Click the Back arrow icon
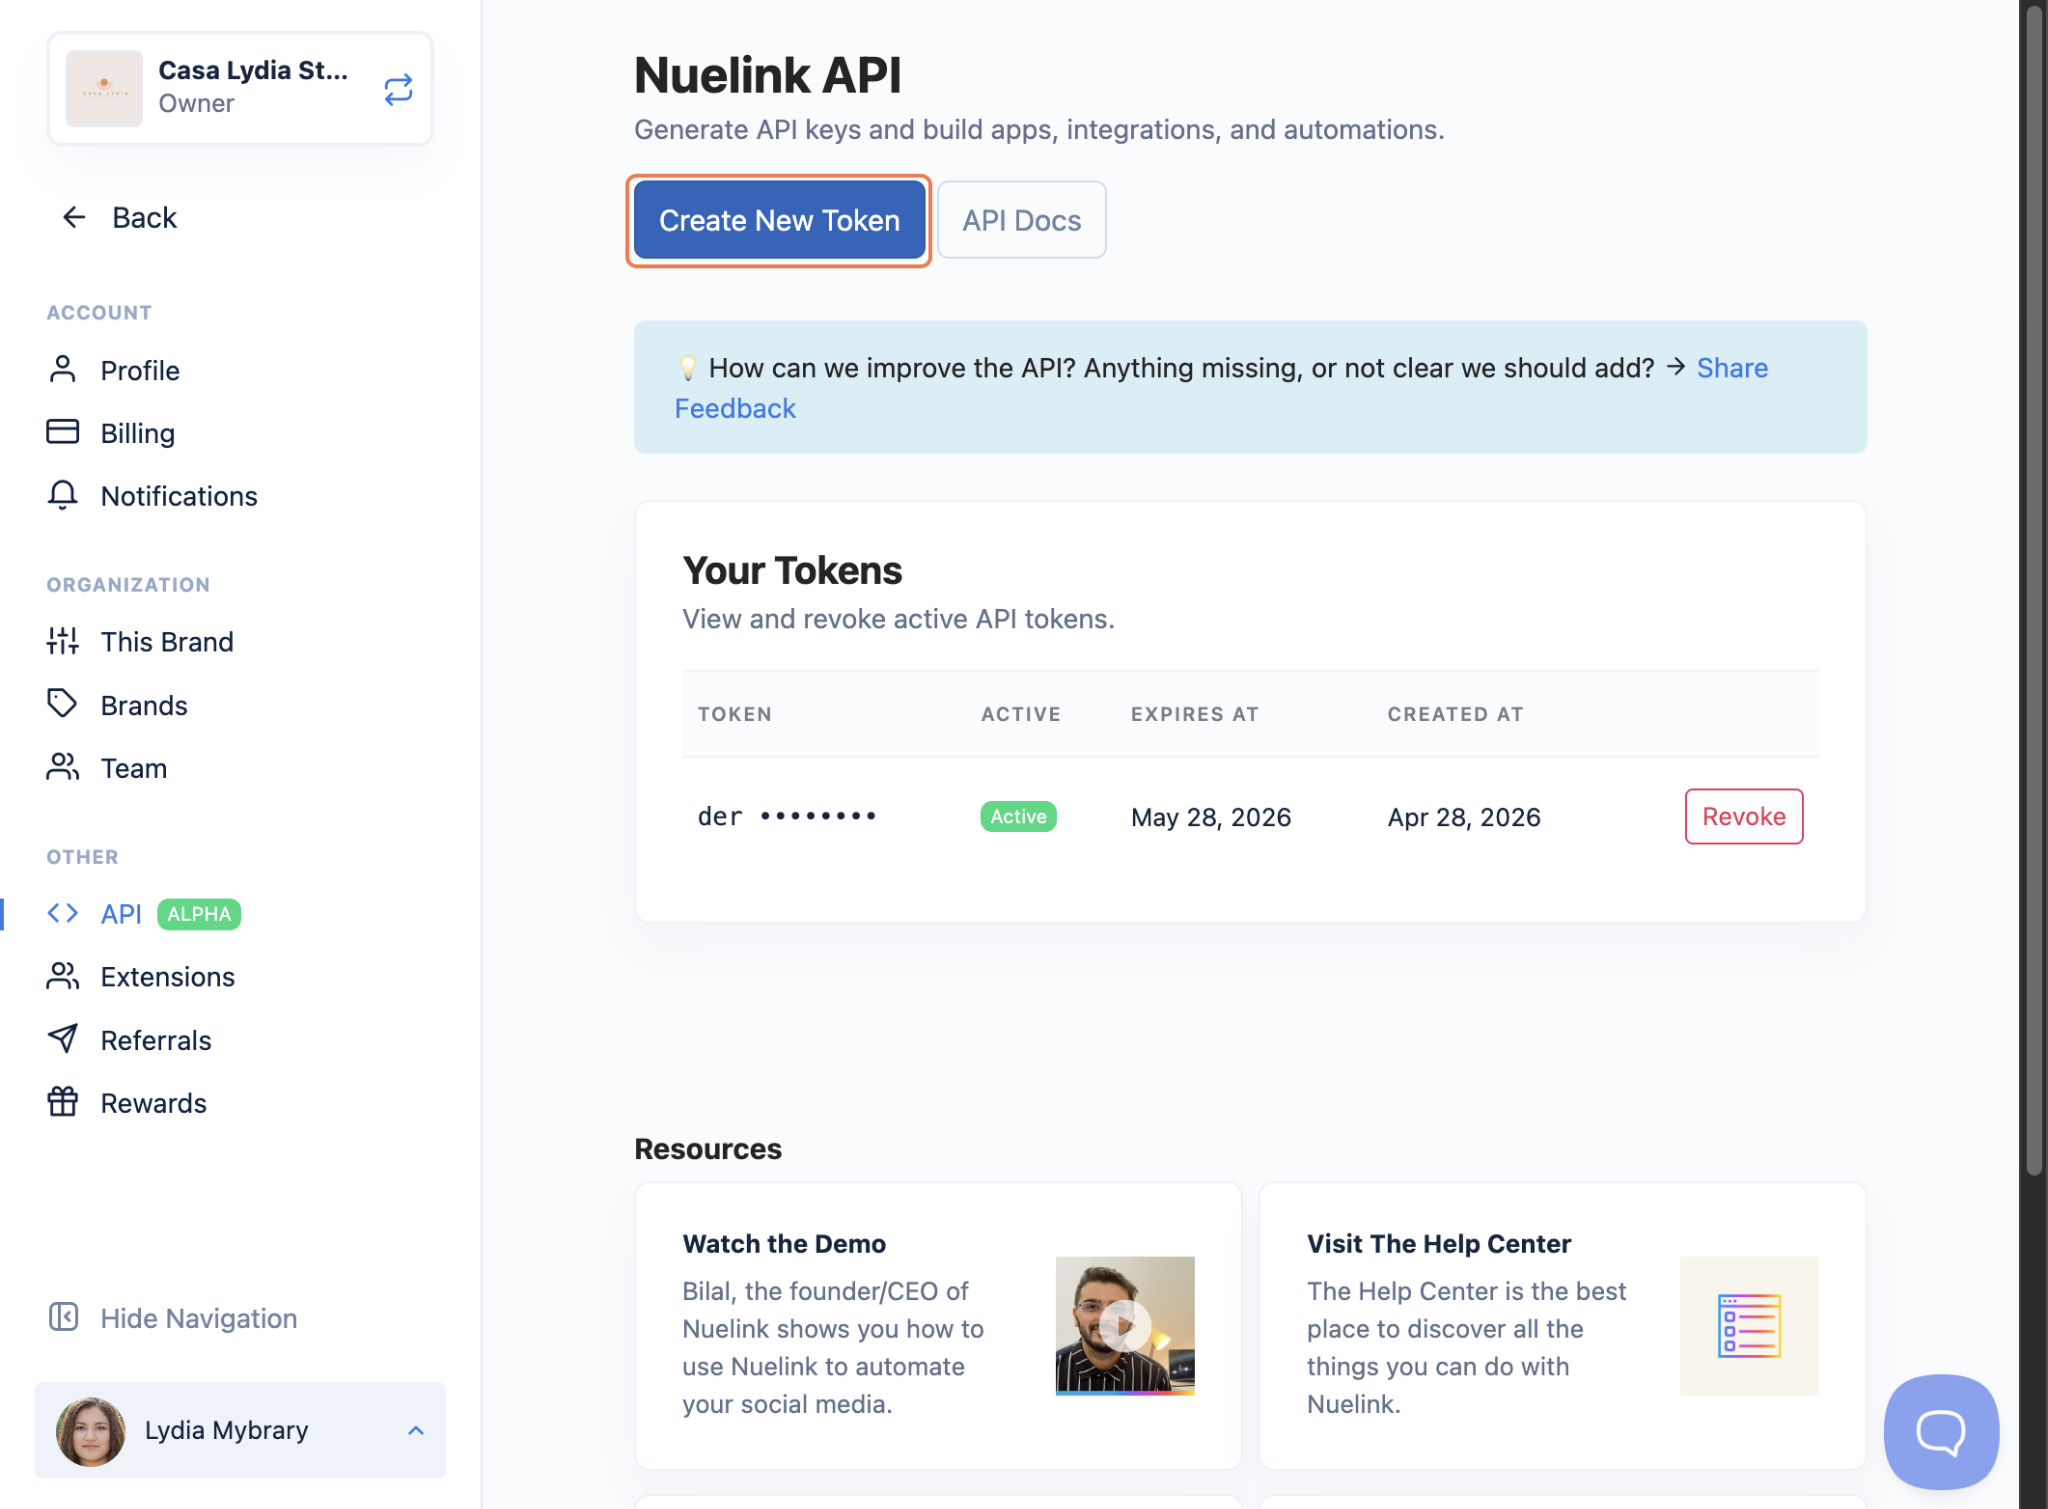 pos(74,217)
